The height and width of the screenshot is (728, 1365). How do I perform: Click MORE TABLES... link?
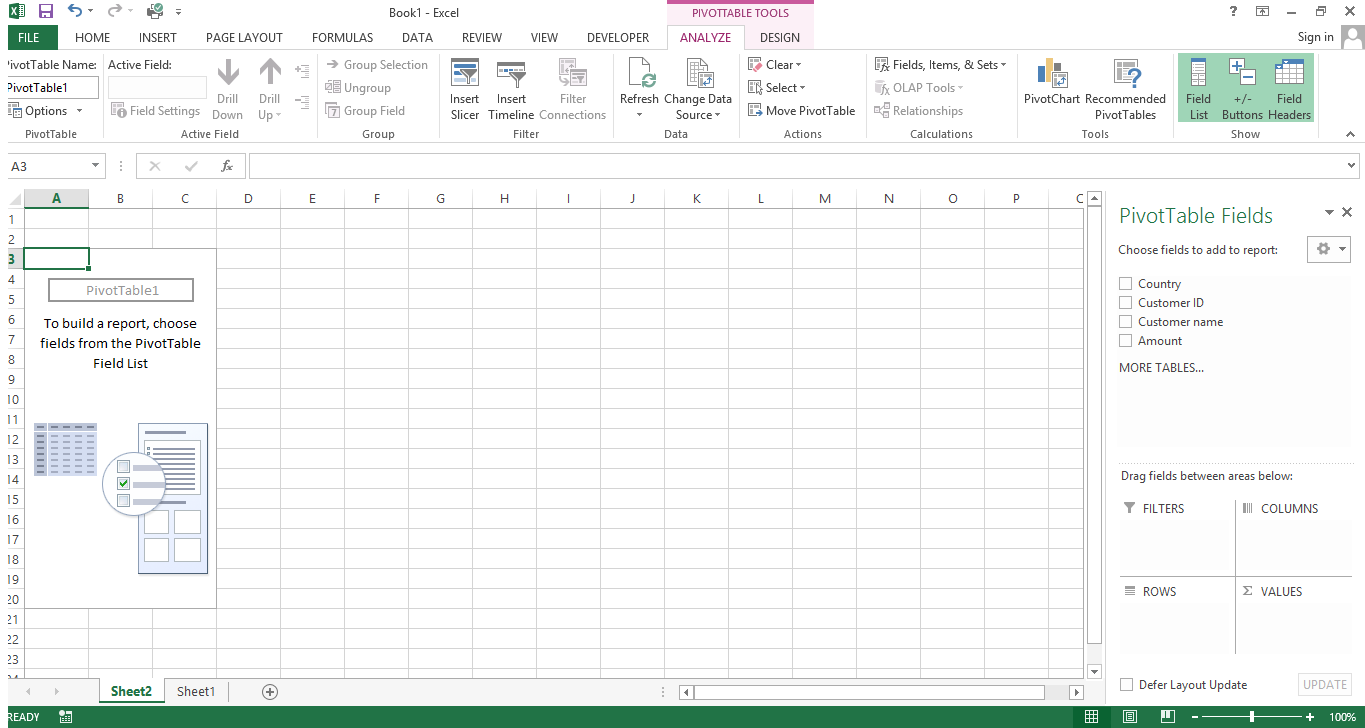point(1161,368)
